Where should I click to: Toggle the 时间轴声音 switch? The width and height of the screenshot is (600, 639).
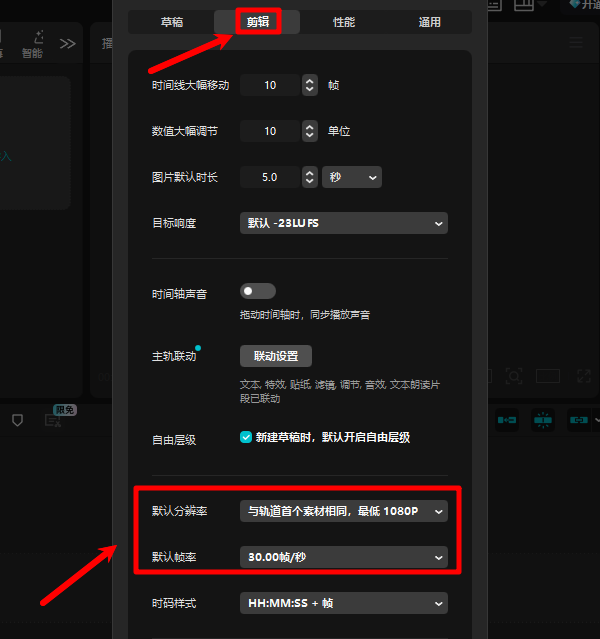[x=257, y=291]
